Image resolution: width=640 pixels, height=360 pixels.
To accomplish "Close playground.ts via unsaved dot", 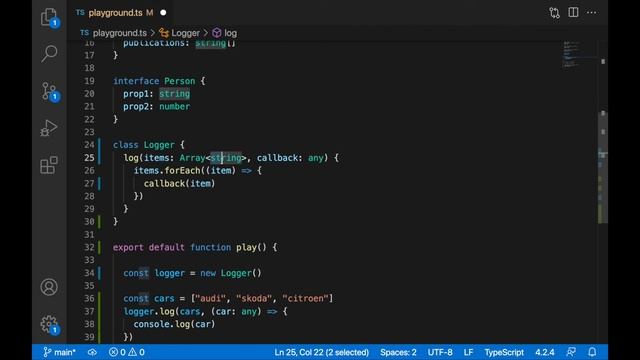I will tap(163, 13).
